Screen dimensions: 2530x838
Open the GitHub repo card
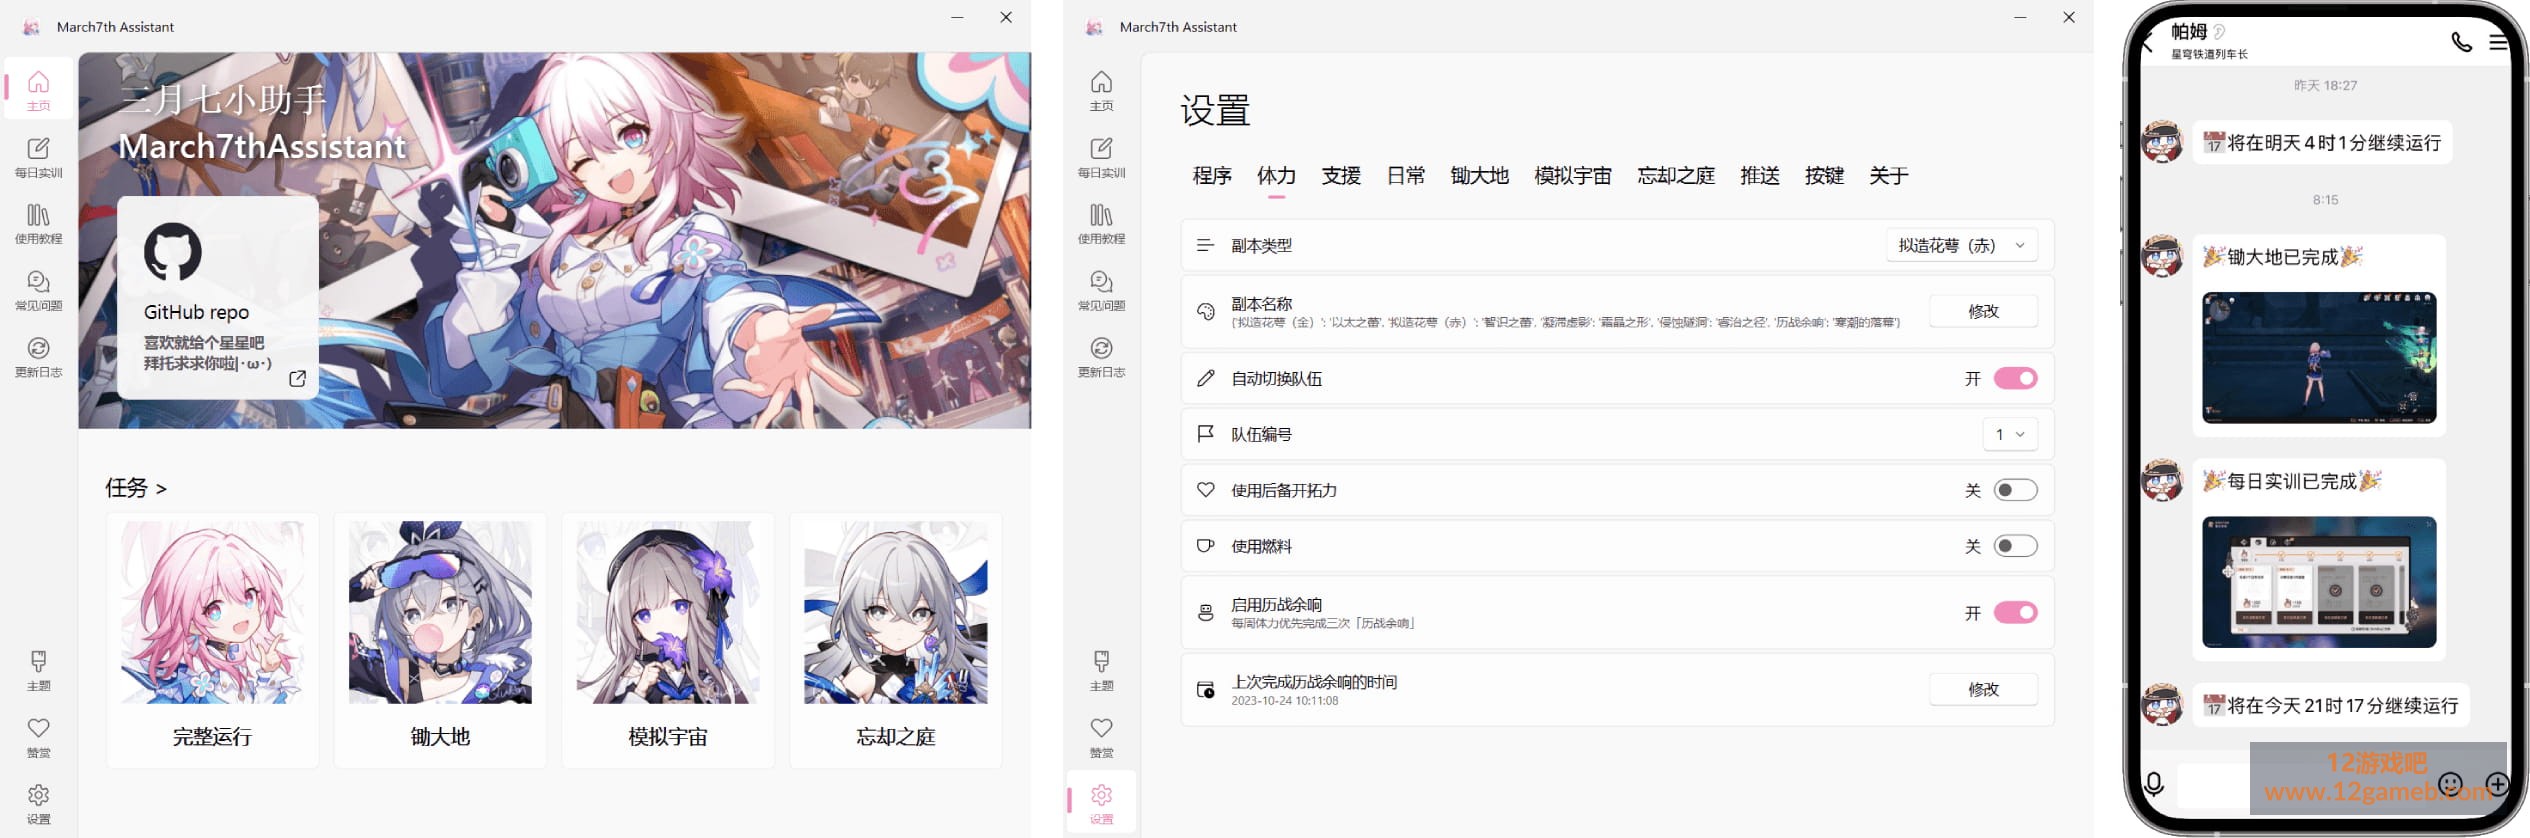click(x=218, y=297)
